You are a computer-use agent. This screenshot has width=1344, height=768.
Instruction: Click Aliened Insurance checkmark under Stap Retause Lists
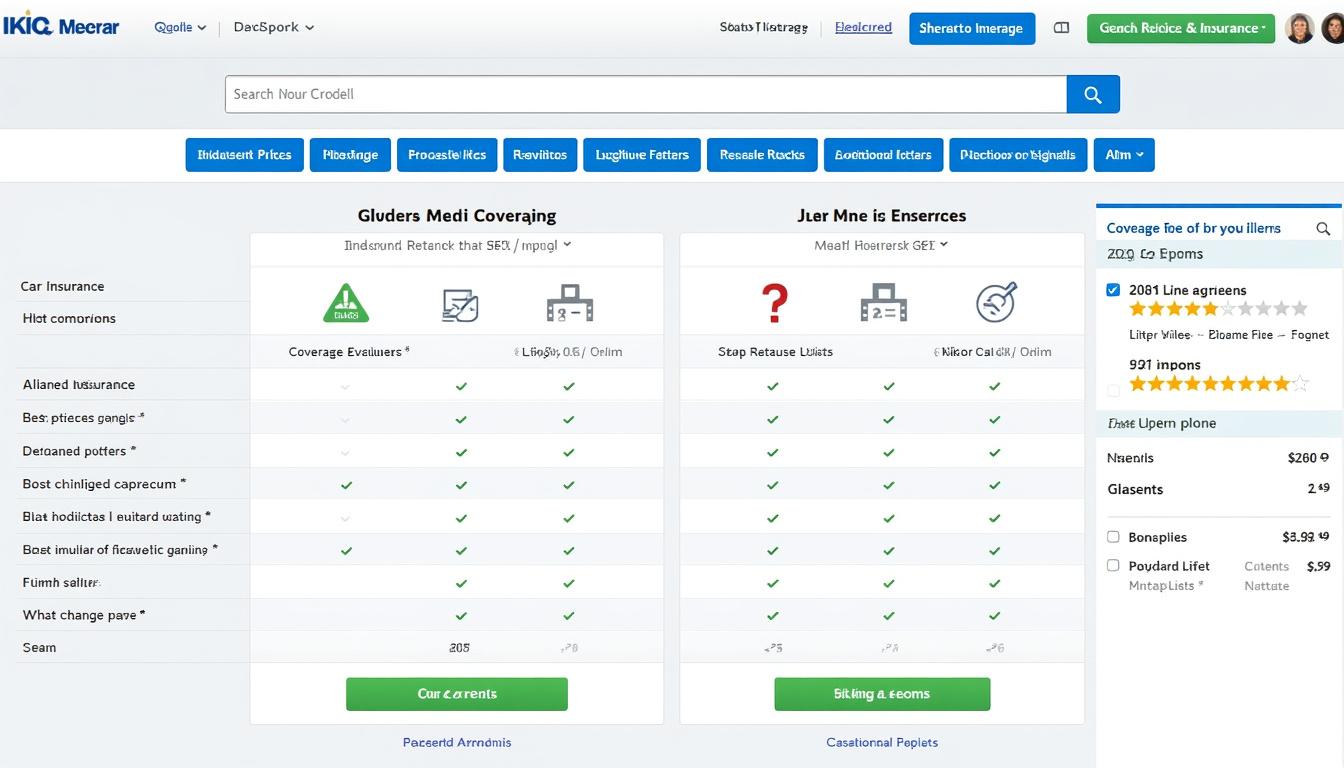773,386
